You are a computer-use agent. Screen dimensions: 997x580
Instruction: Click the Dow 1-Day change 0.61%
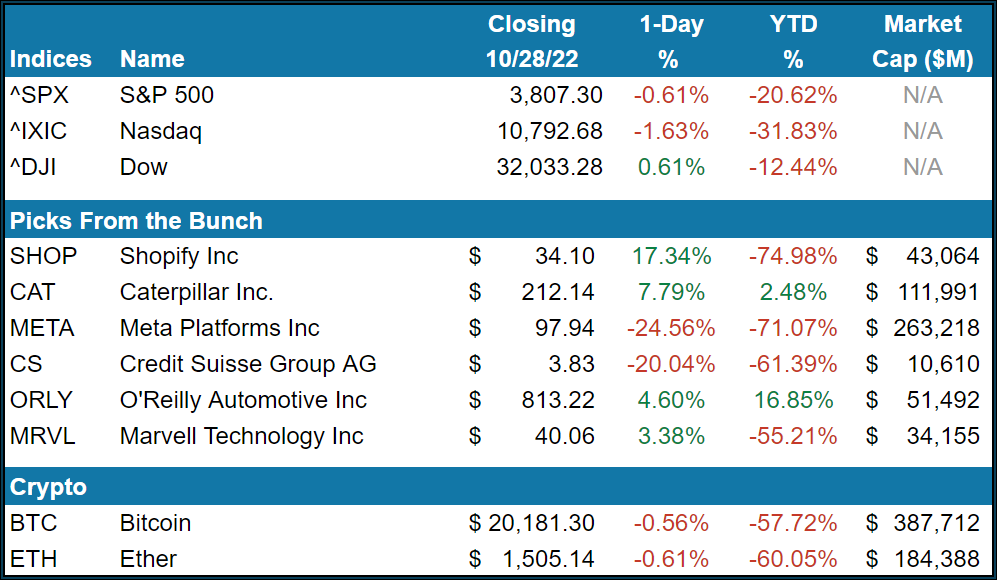[671, 167]
